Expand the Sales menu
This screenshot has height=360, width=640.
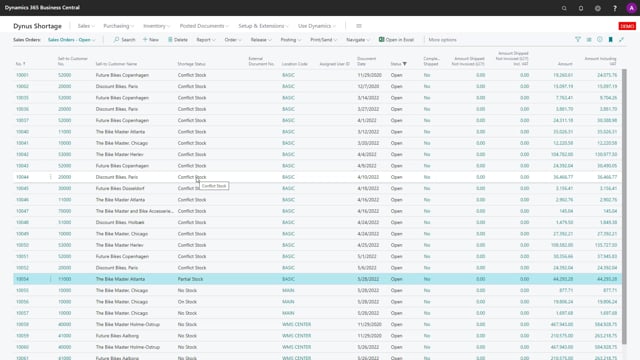[x=86, y=26]
